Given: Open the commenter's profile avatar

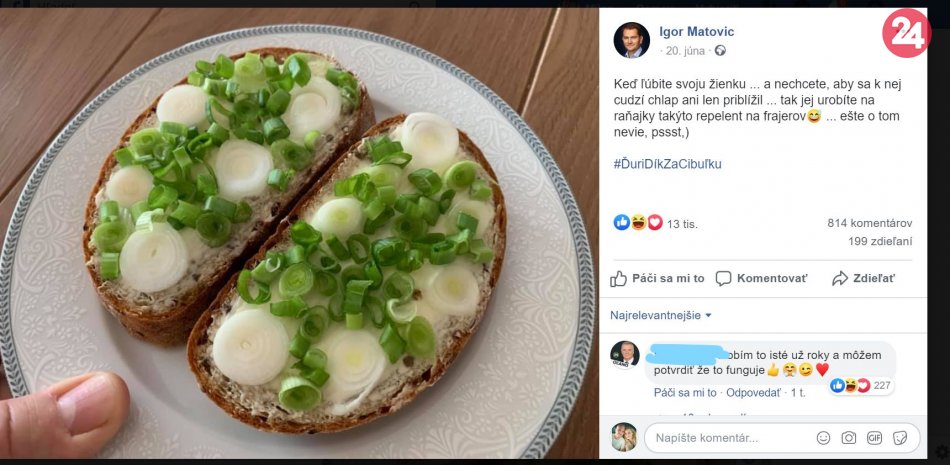Looking at the screenshot, I should [625, 355].
